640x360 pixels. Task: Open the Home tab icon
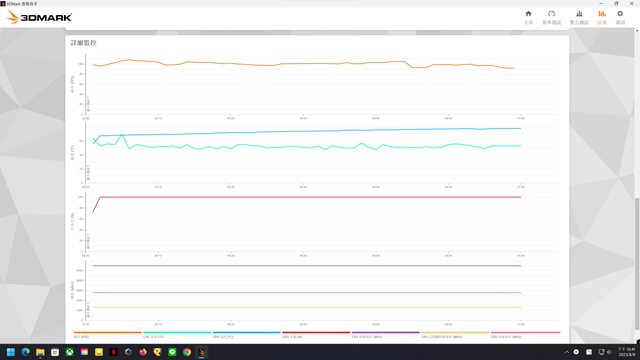[x=529, y=17]
